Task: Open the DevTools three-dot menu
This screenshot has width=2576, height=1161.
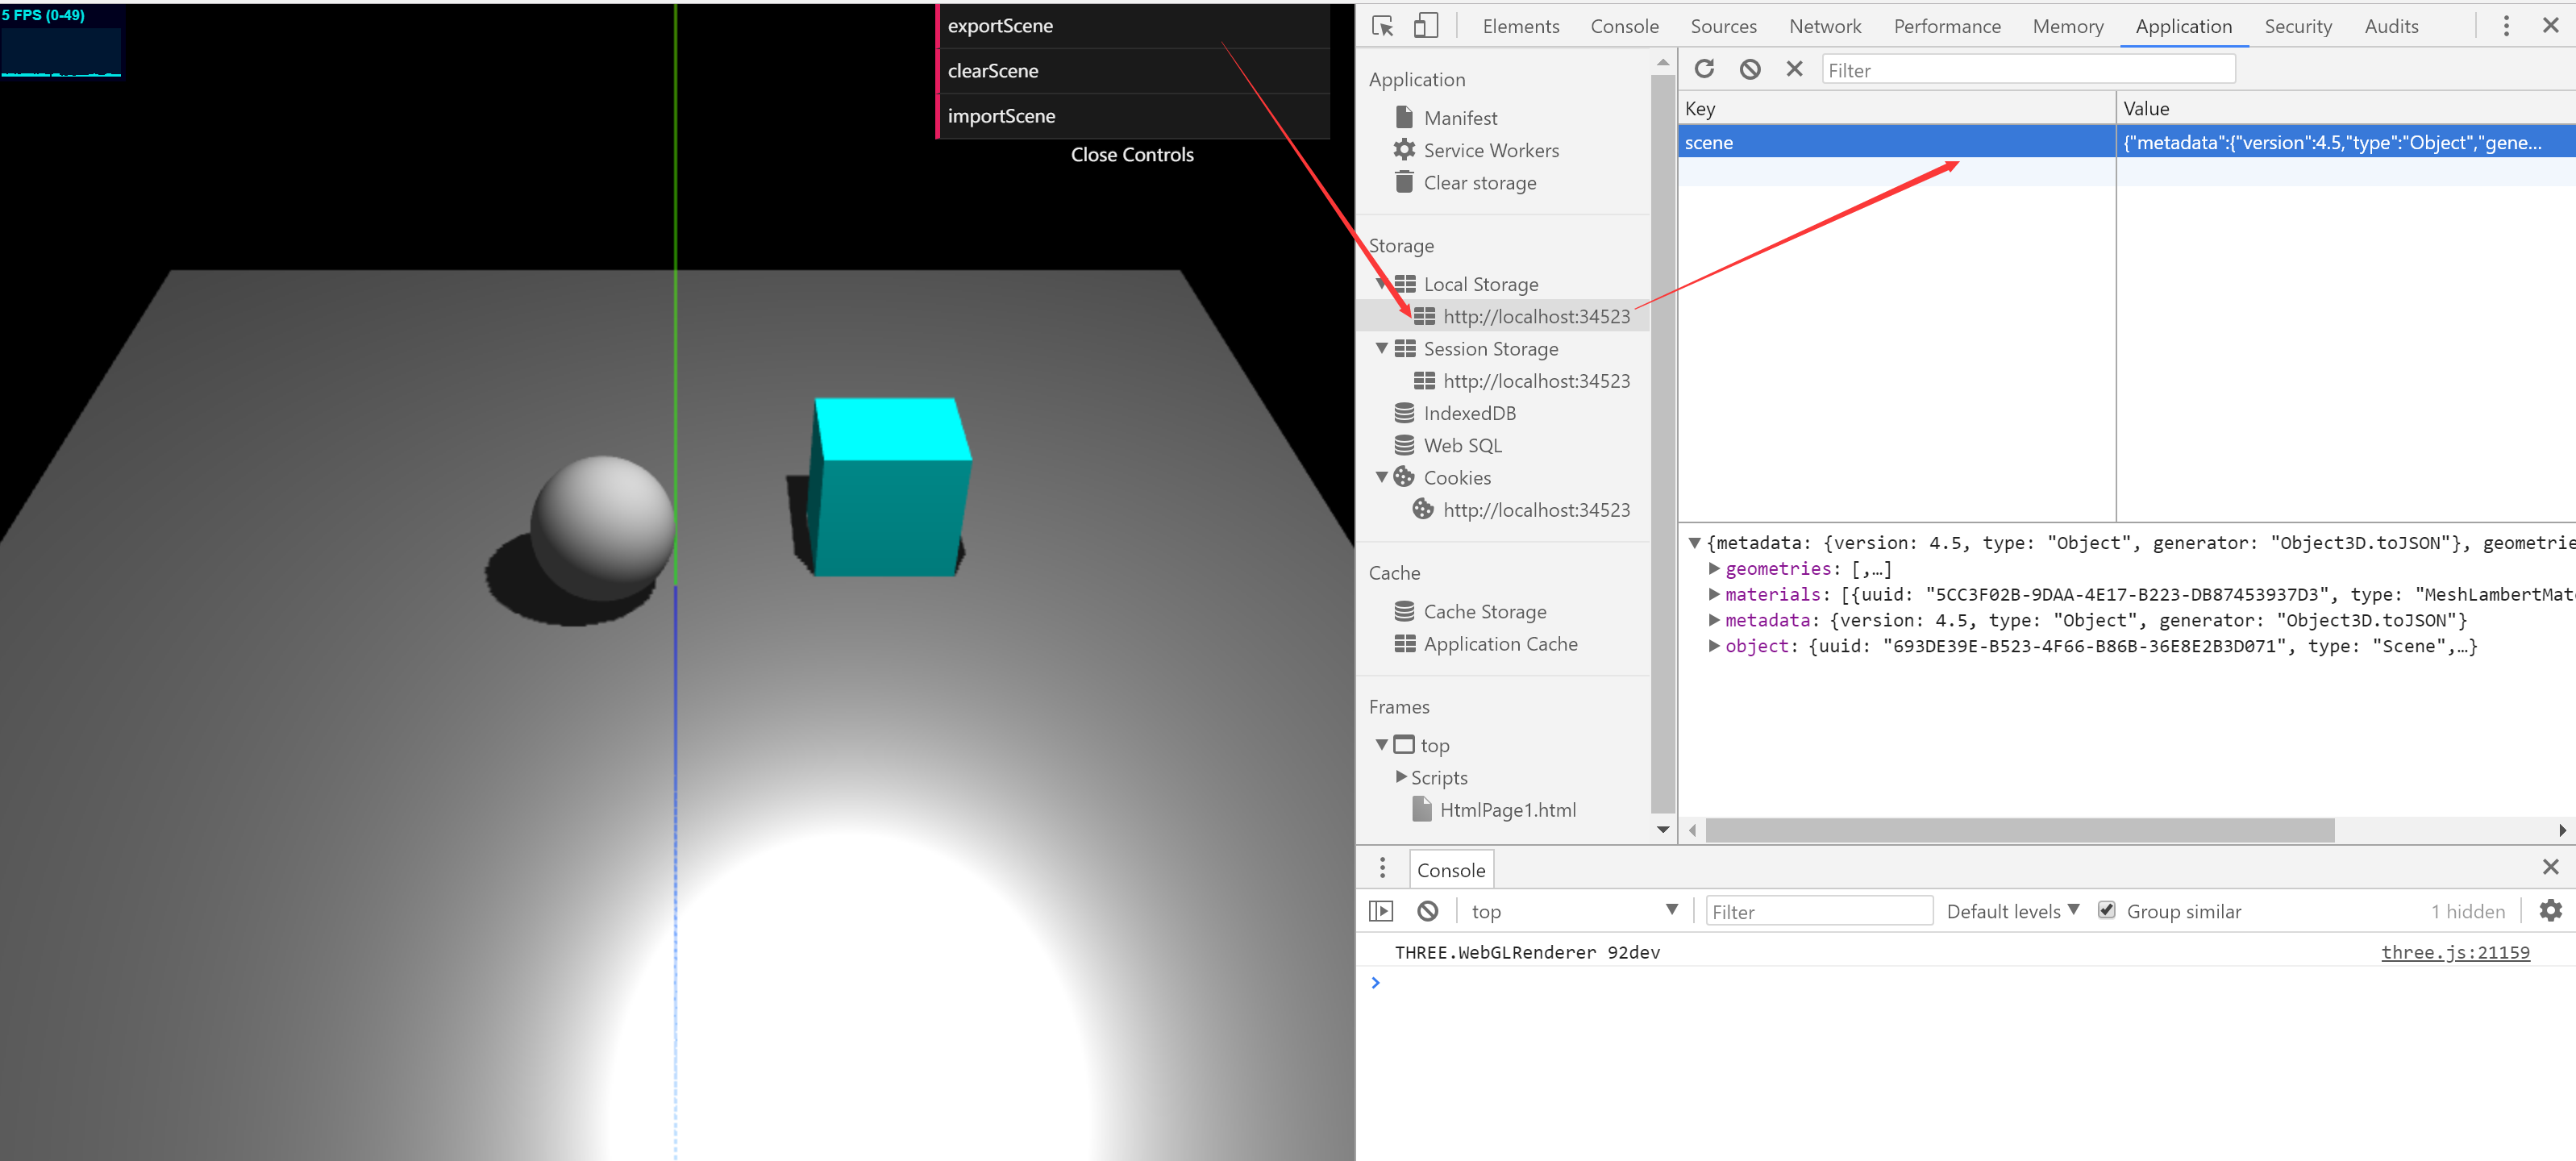Action: coord(2505,27)
